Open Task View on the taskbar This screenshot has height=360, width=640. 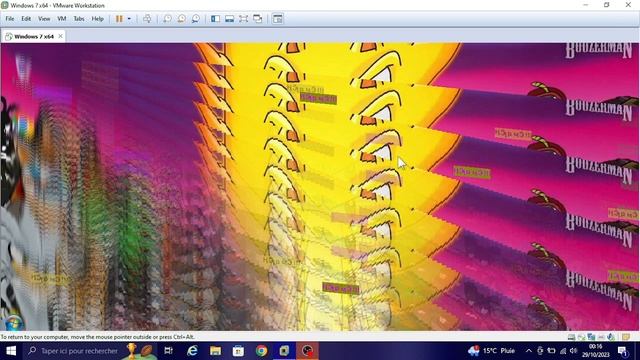click(168, 351)
